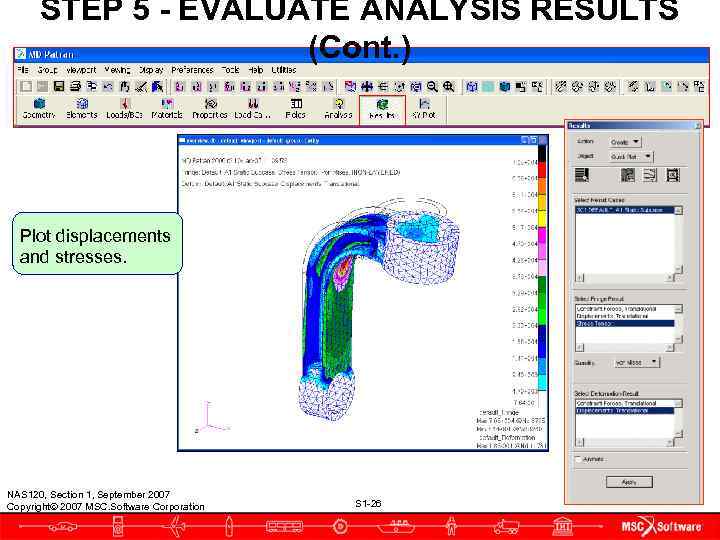Open the Group menu

(48, 70)
